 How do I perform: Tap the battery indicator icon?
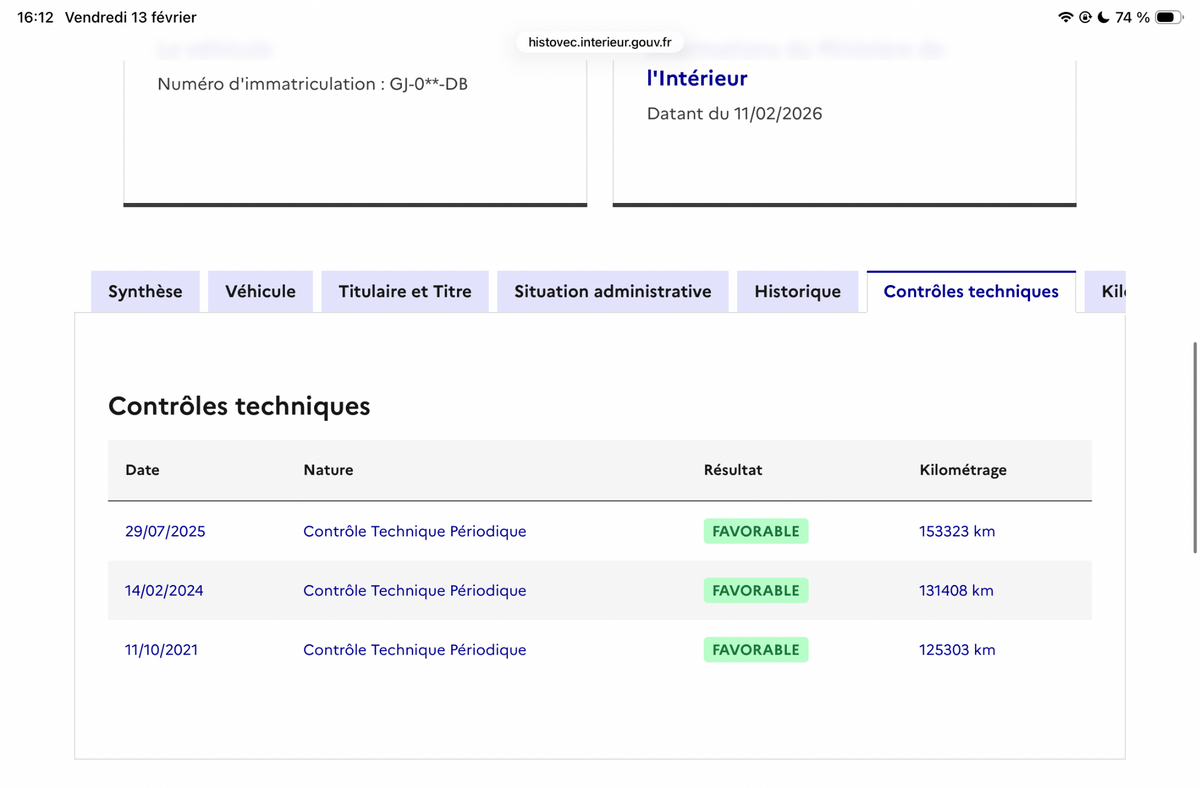click(1169, 17)
